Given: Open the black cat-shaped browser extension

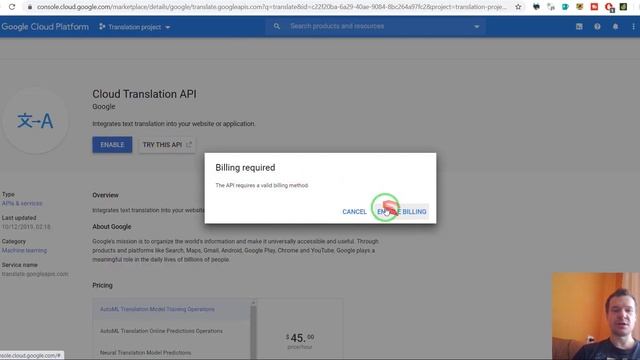Looking at the screenshot, I should coord(536,7).
